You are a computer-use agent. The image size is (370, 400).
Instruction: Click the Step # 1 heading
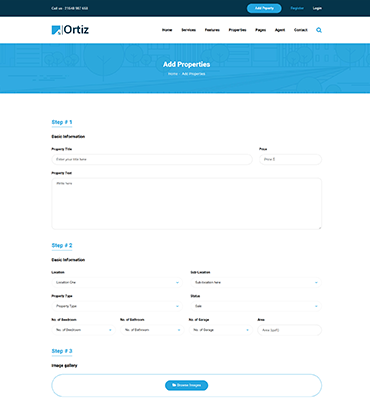pyautogui.click(x=62, y=122)
